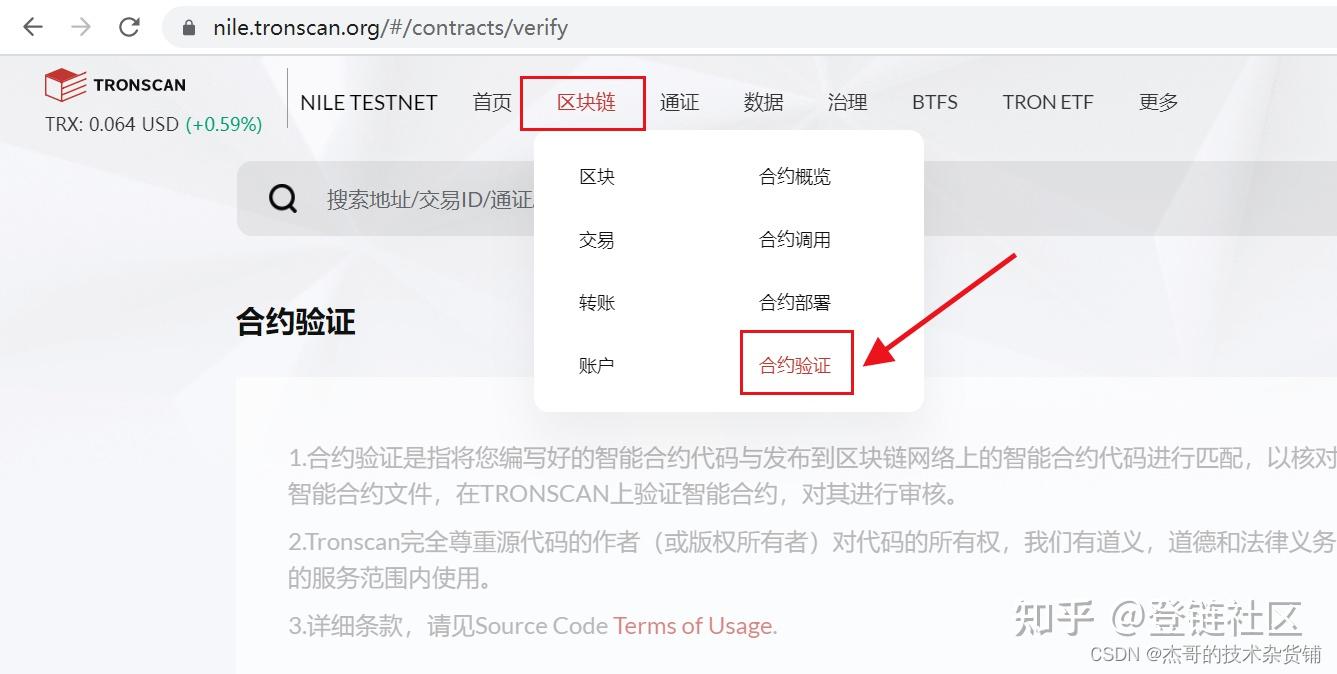Open the 通证 menu

click(x=679, y=102)
